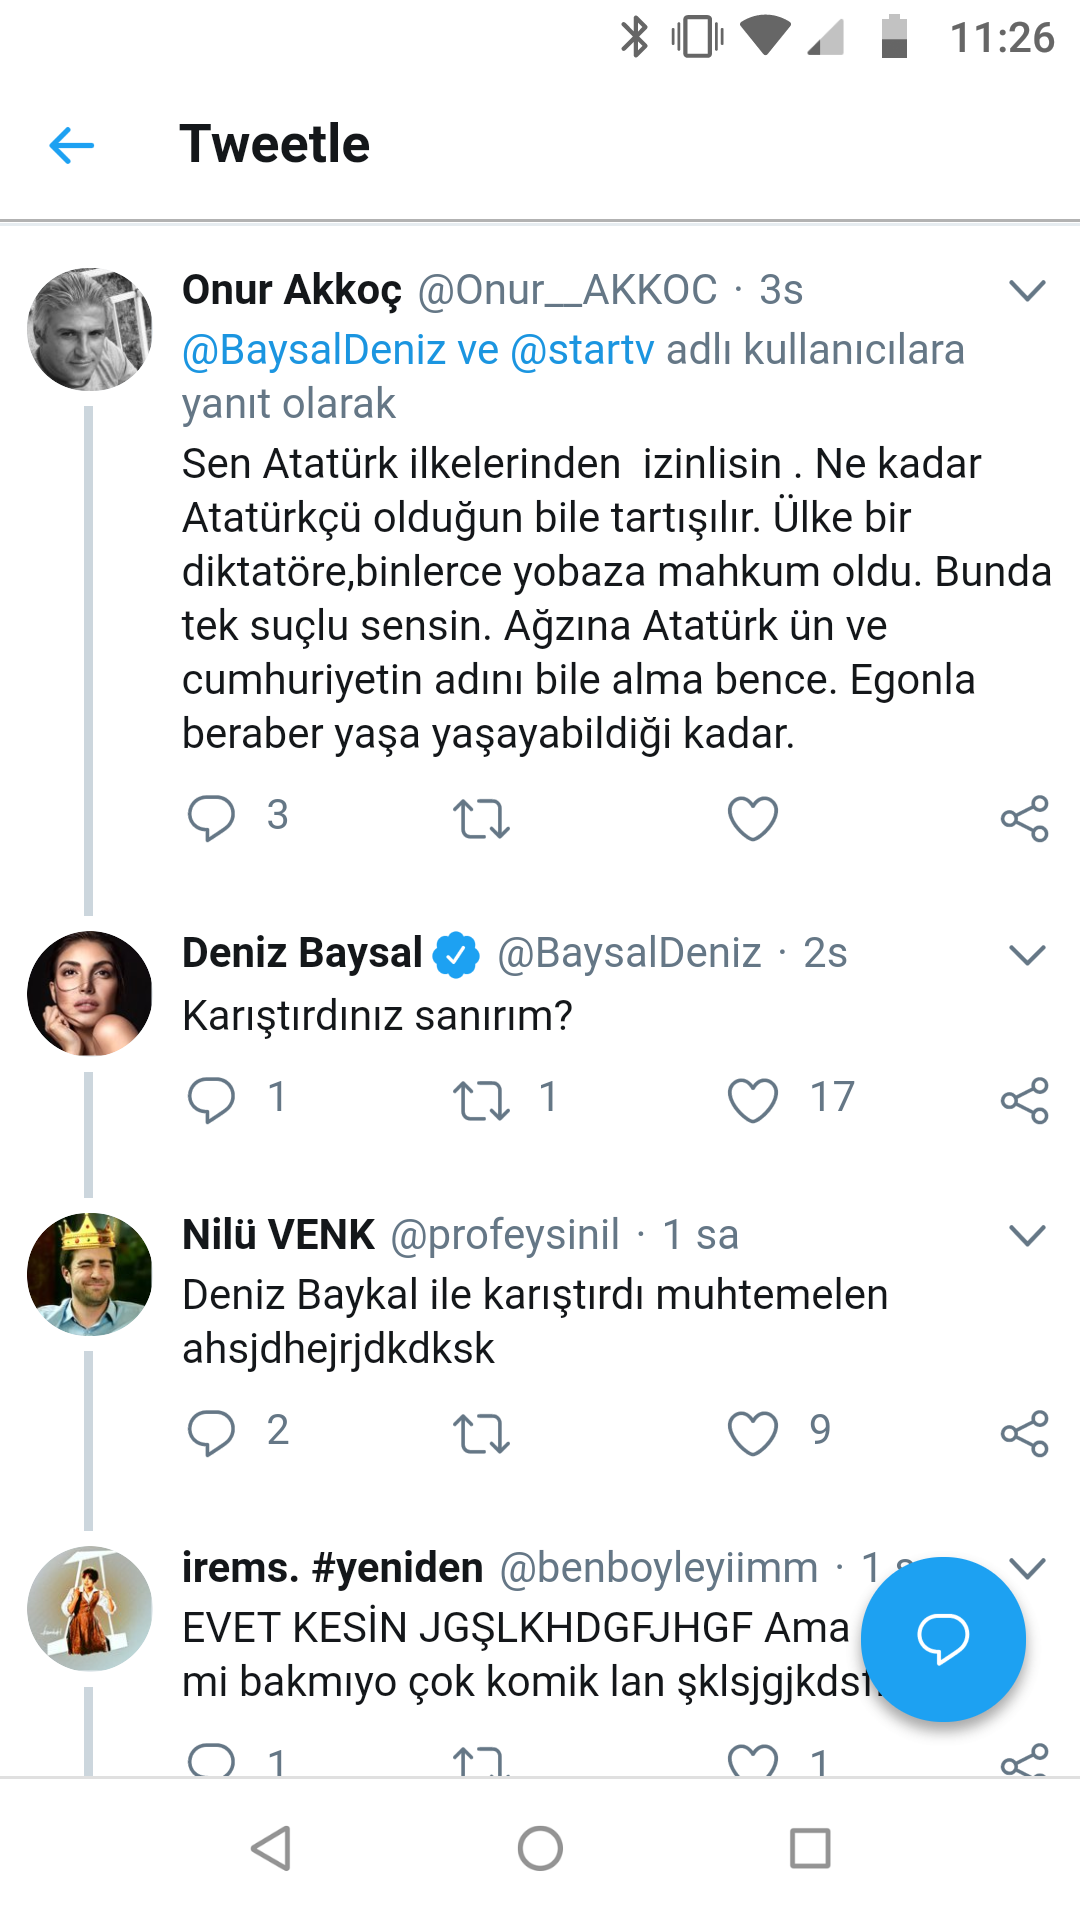This screenshot has width=1080, height=1920.
Task: Retweet Onur Akkoç's tweet
Action: (481, 819)
